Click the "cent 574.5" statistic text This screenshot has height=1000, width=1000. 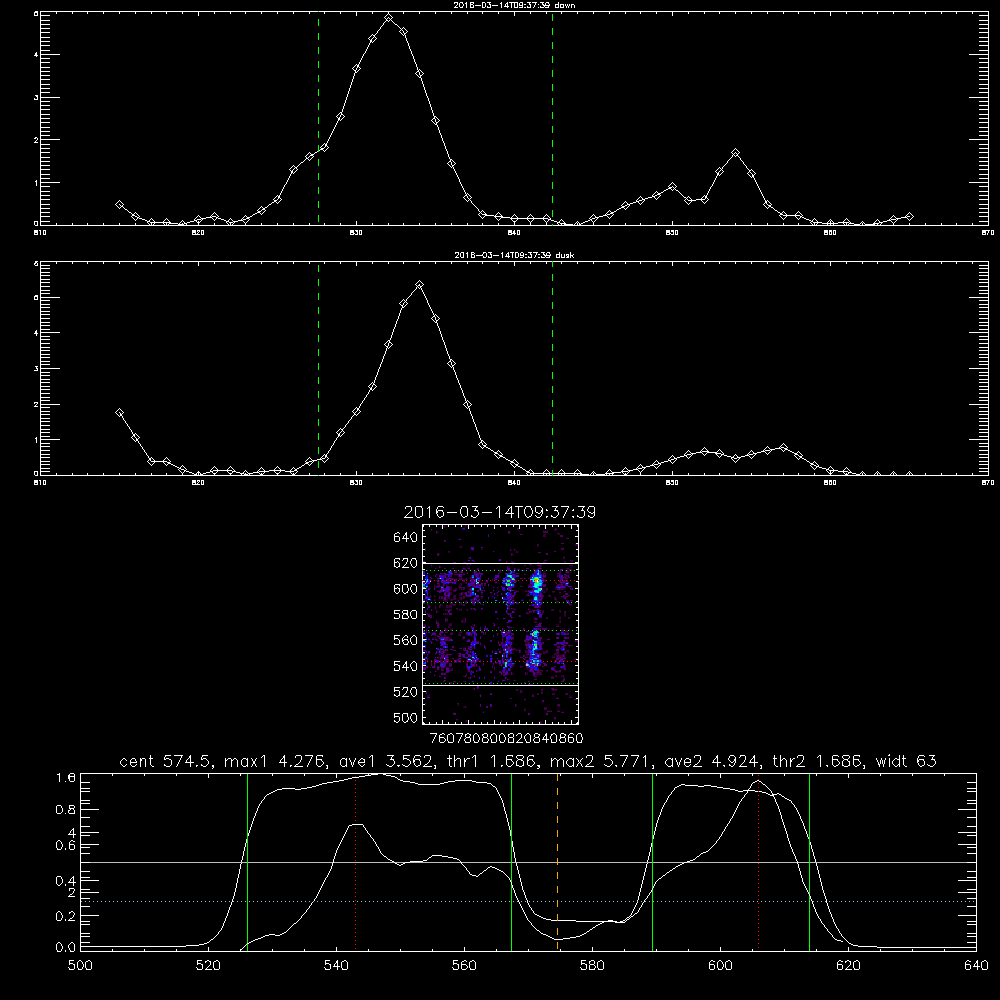click(x=168, y=761)
